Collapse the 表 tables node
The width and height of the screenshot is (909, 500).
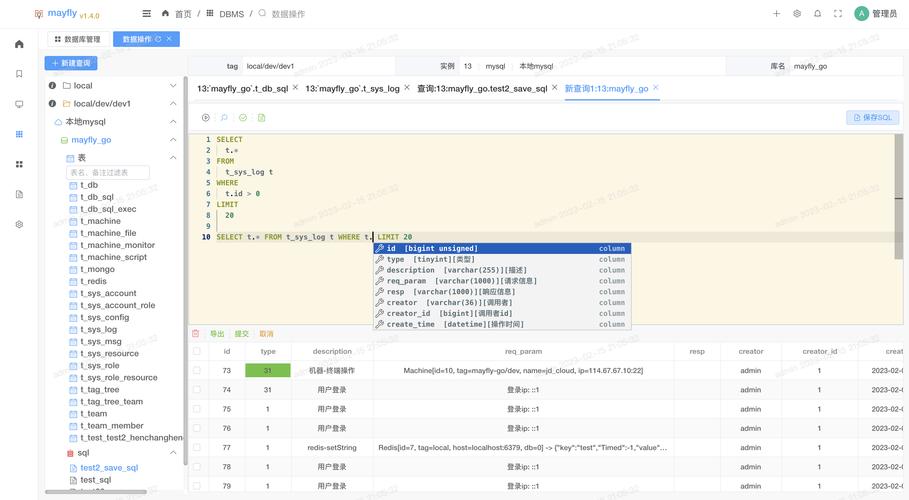pos(173,158)
